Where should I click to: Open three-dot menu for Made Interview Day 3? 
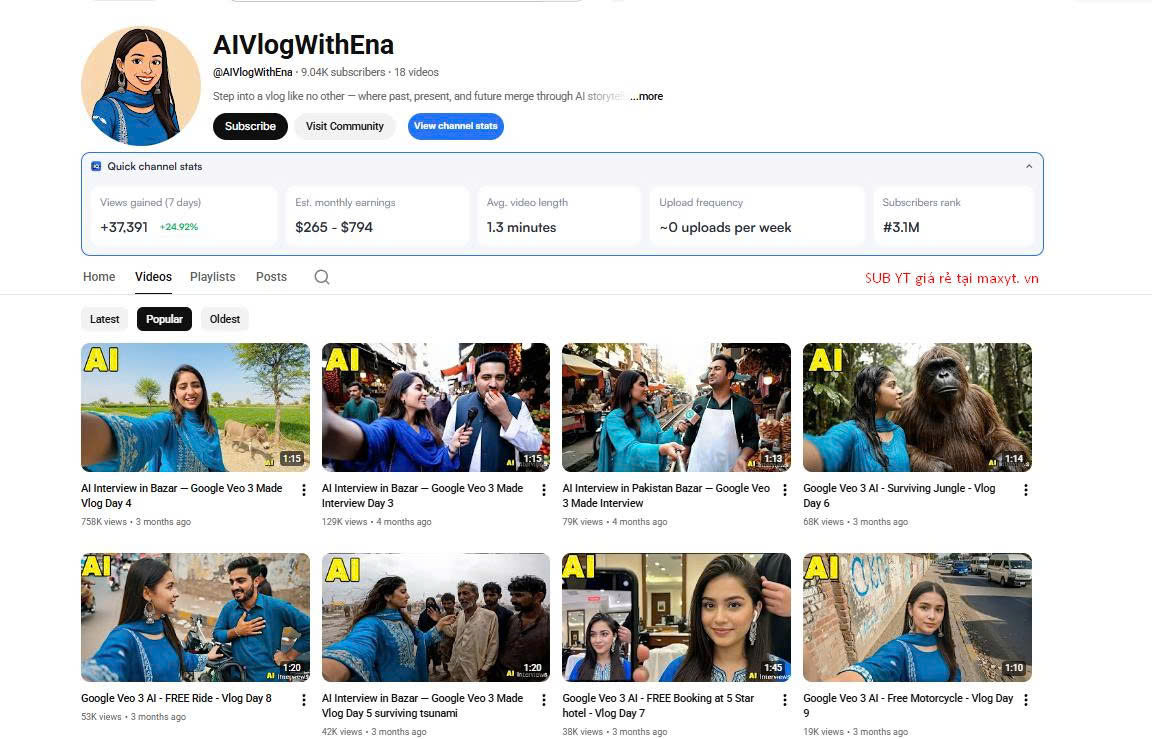point(544,490)
